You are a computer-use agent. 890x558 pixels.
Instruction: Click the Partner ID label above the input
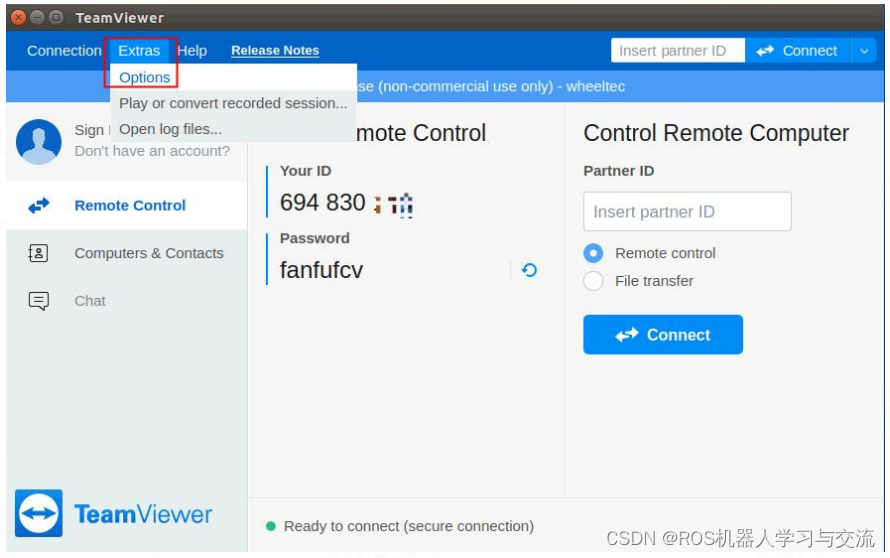tap(619, 171)
